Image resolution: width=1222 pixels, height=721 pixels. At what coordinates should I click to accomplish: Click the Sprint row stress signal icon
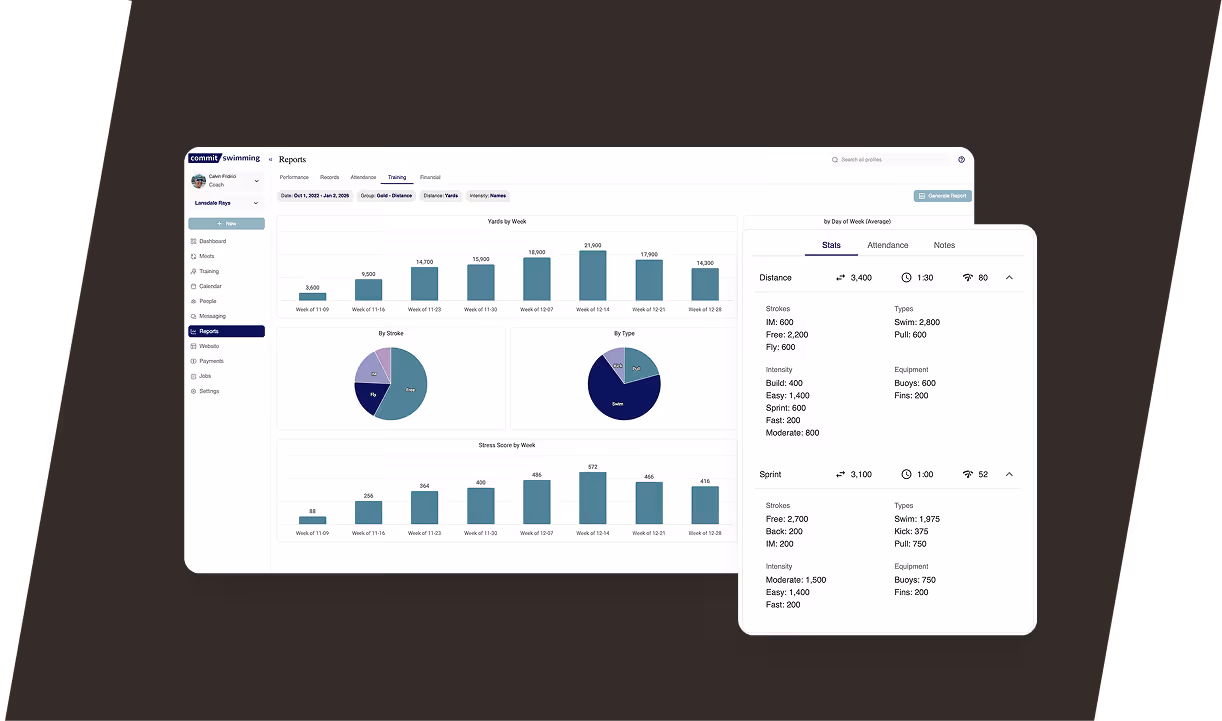968,474
